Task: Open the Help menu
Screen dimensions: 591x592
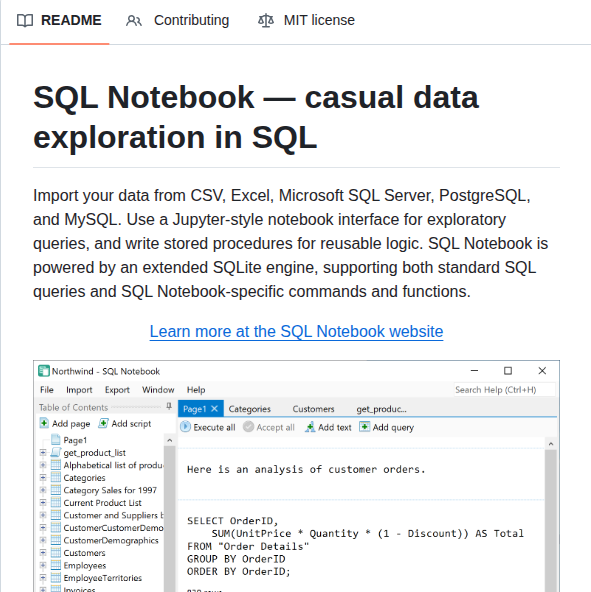Action: coord(196,390)
